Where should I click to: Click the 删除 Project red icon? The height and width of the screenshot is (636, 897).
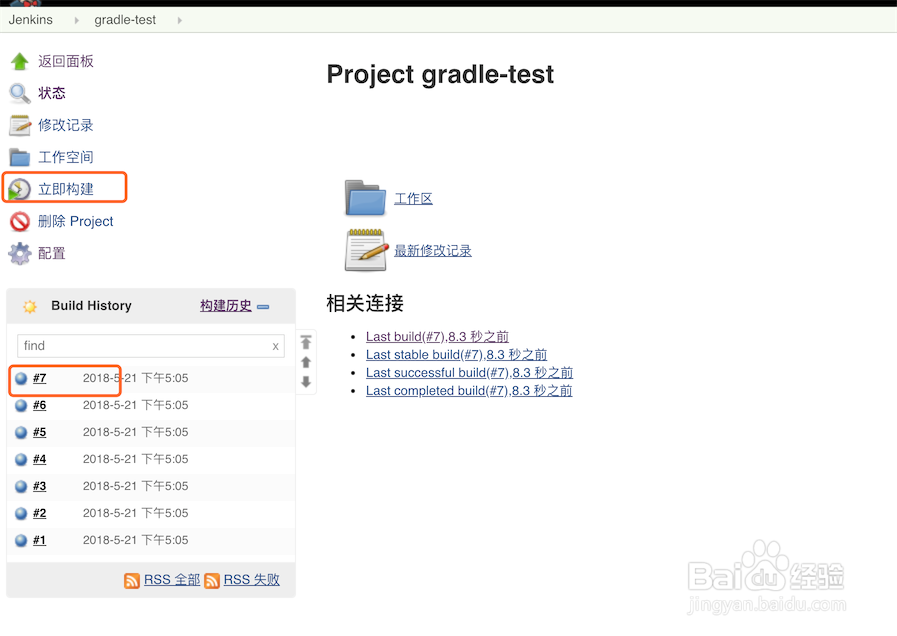pyautogui.click(x=21, y=221)
